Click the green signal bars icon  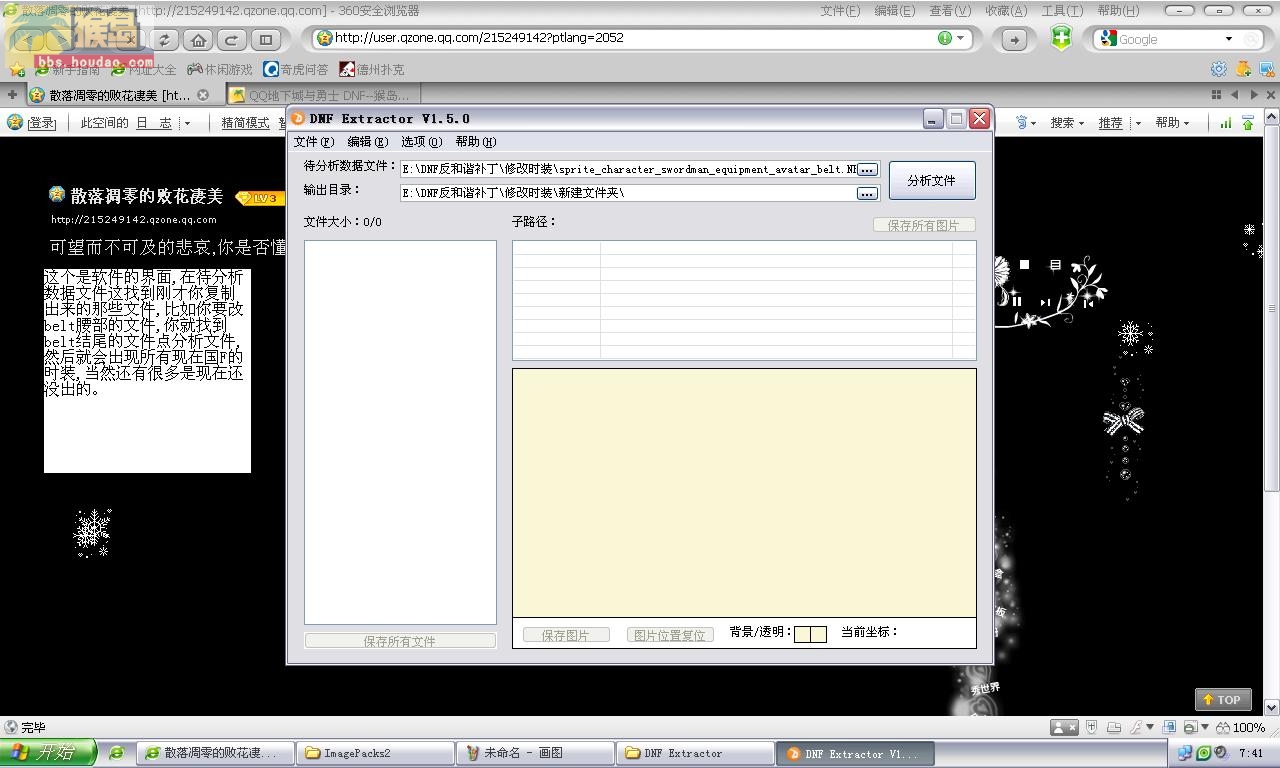click(x=1225, y=122)
